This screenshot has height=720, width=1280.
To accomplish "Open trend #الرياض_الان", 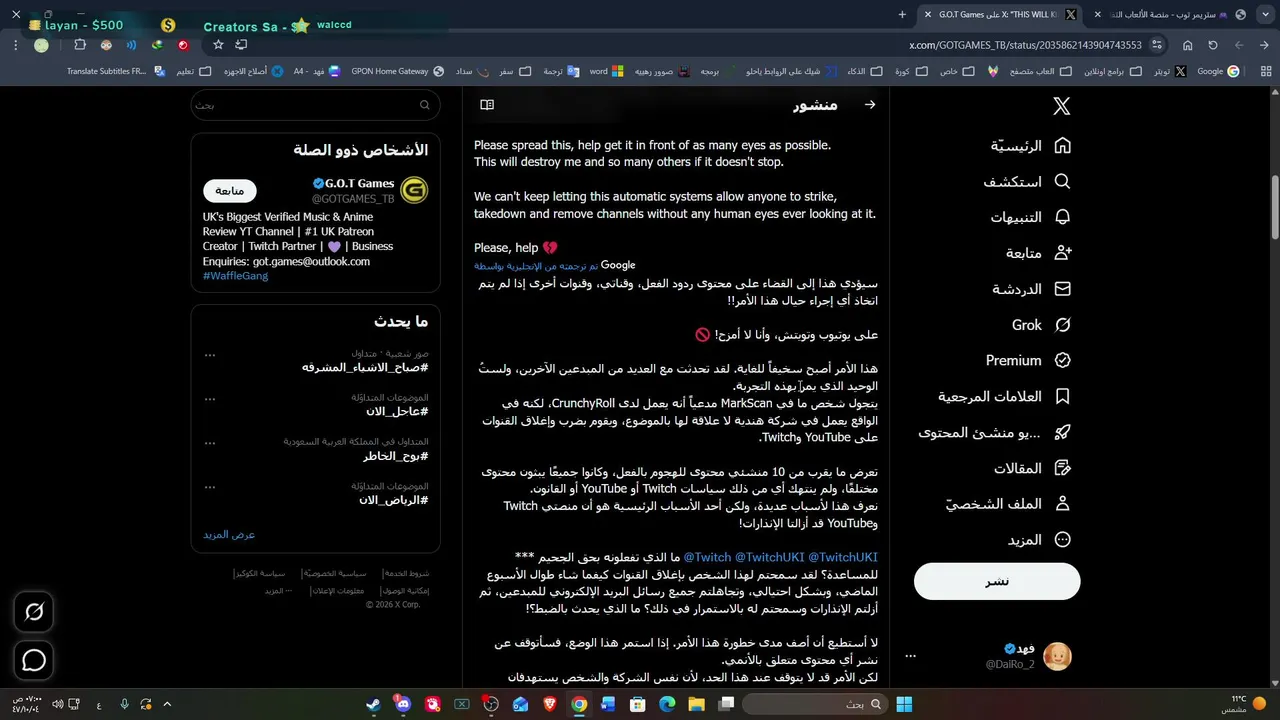I will (x=393, y=499).
